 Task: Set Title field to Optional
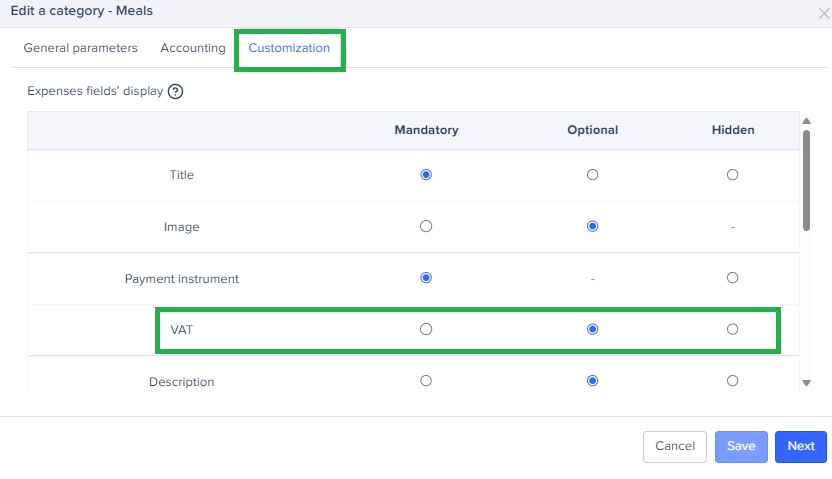click(x=592, y=175)
